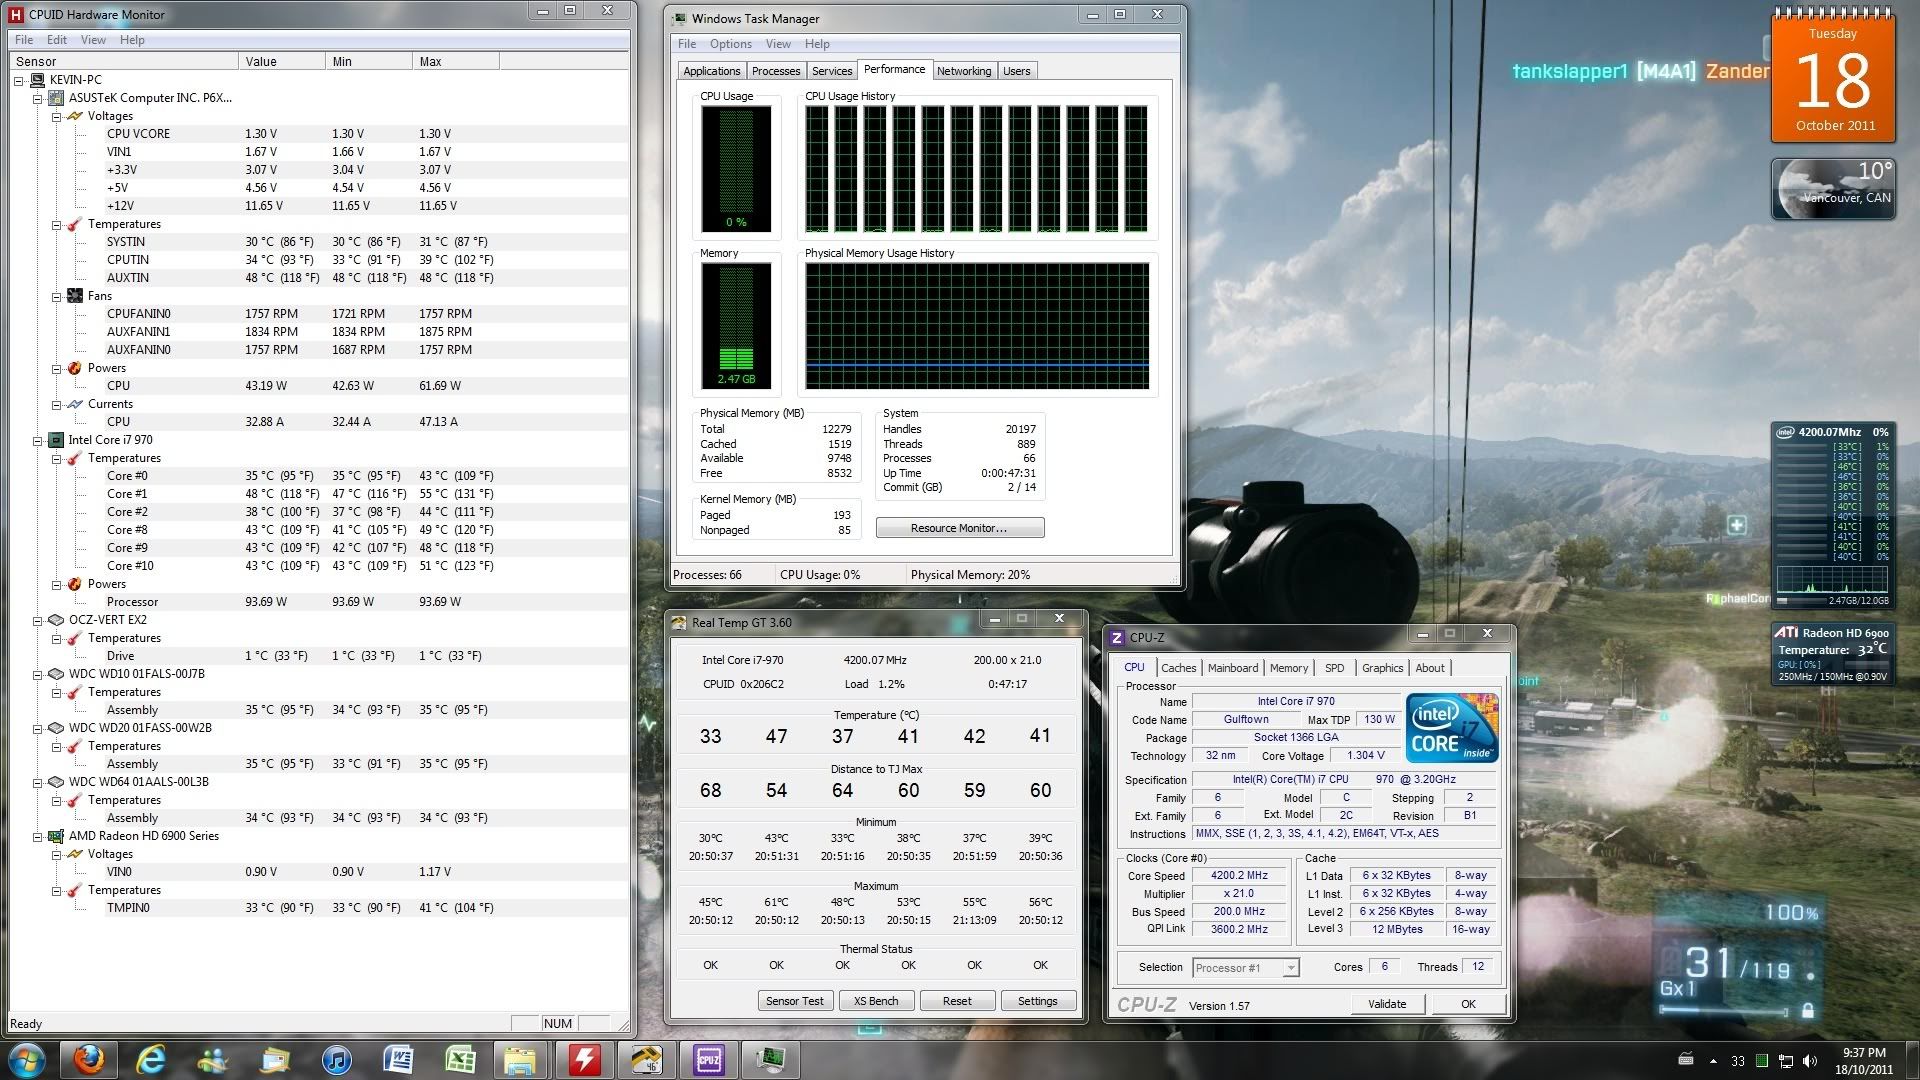Click the Core Speed value 4200.2 MHz
The image size is (1920, 1080).
pos(1238,876)
